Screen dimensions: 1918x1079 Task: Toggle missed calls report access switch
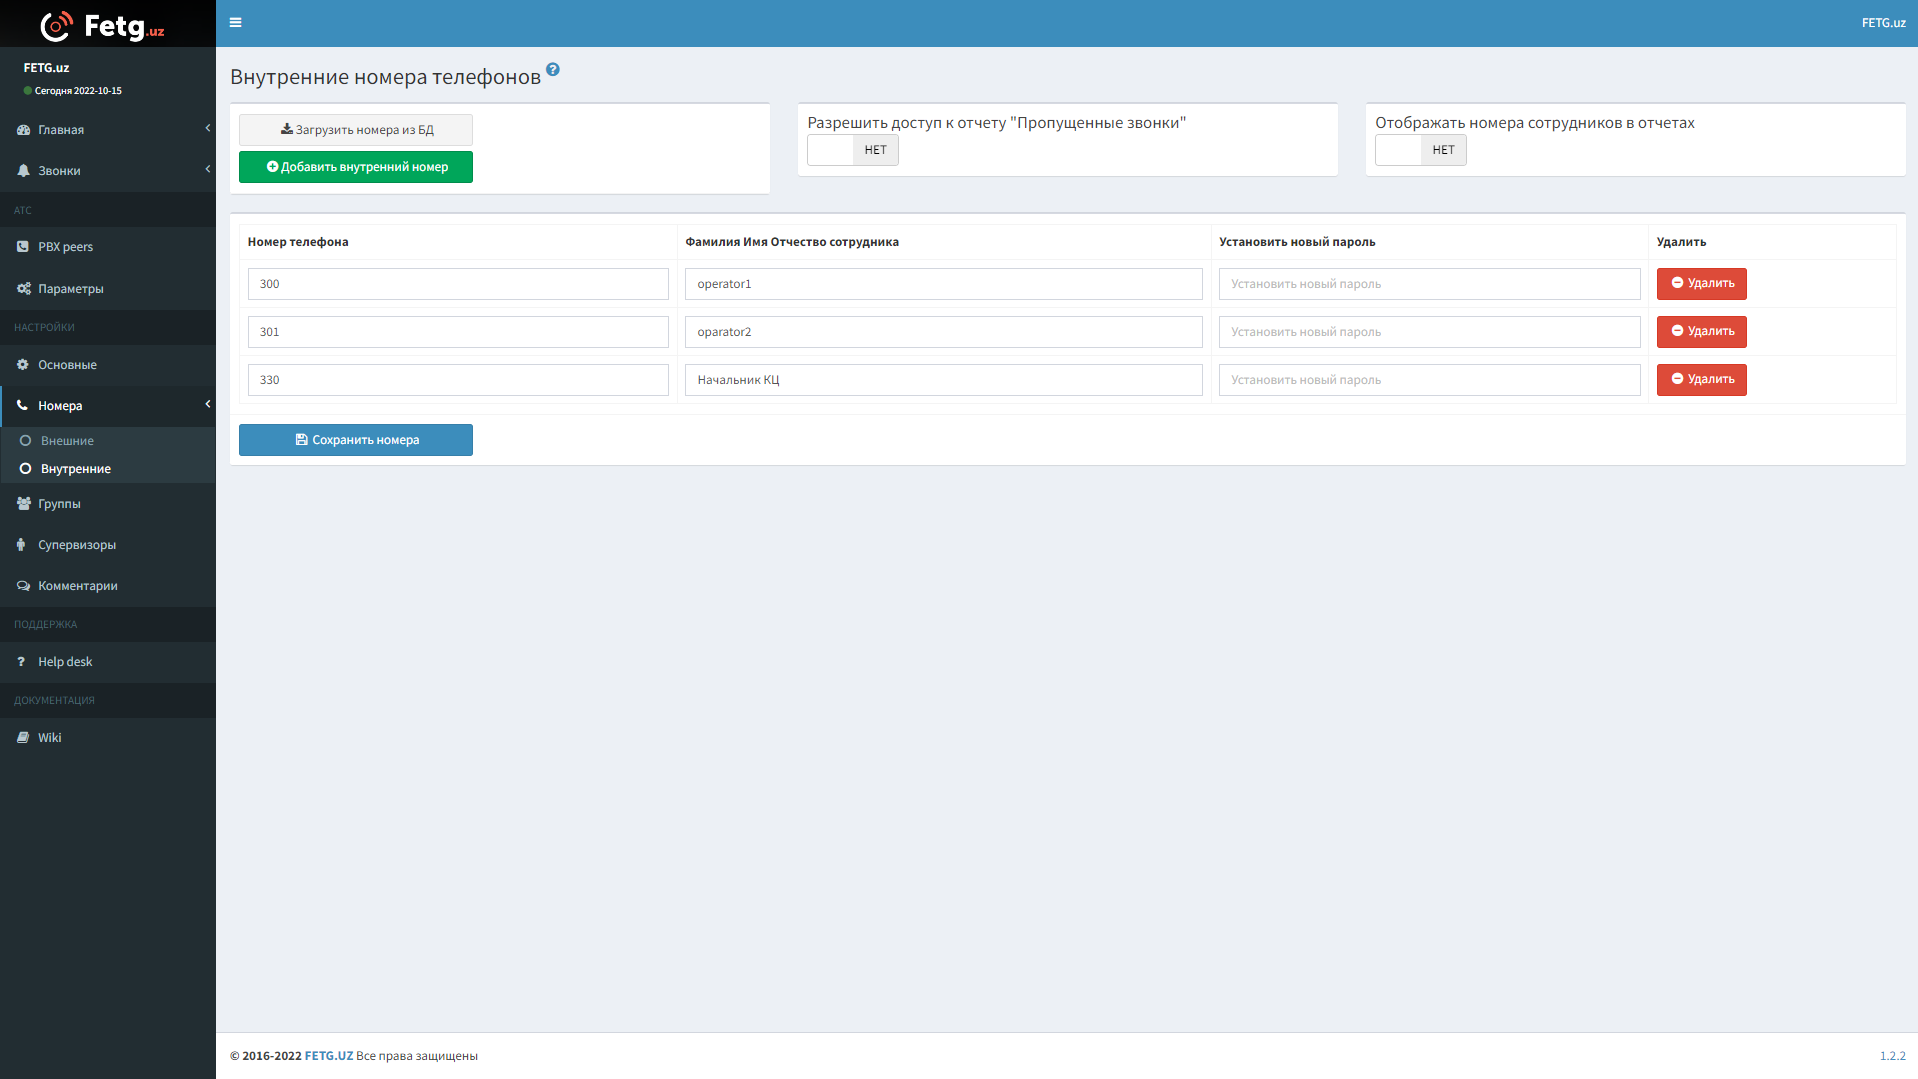coord(852,150)
